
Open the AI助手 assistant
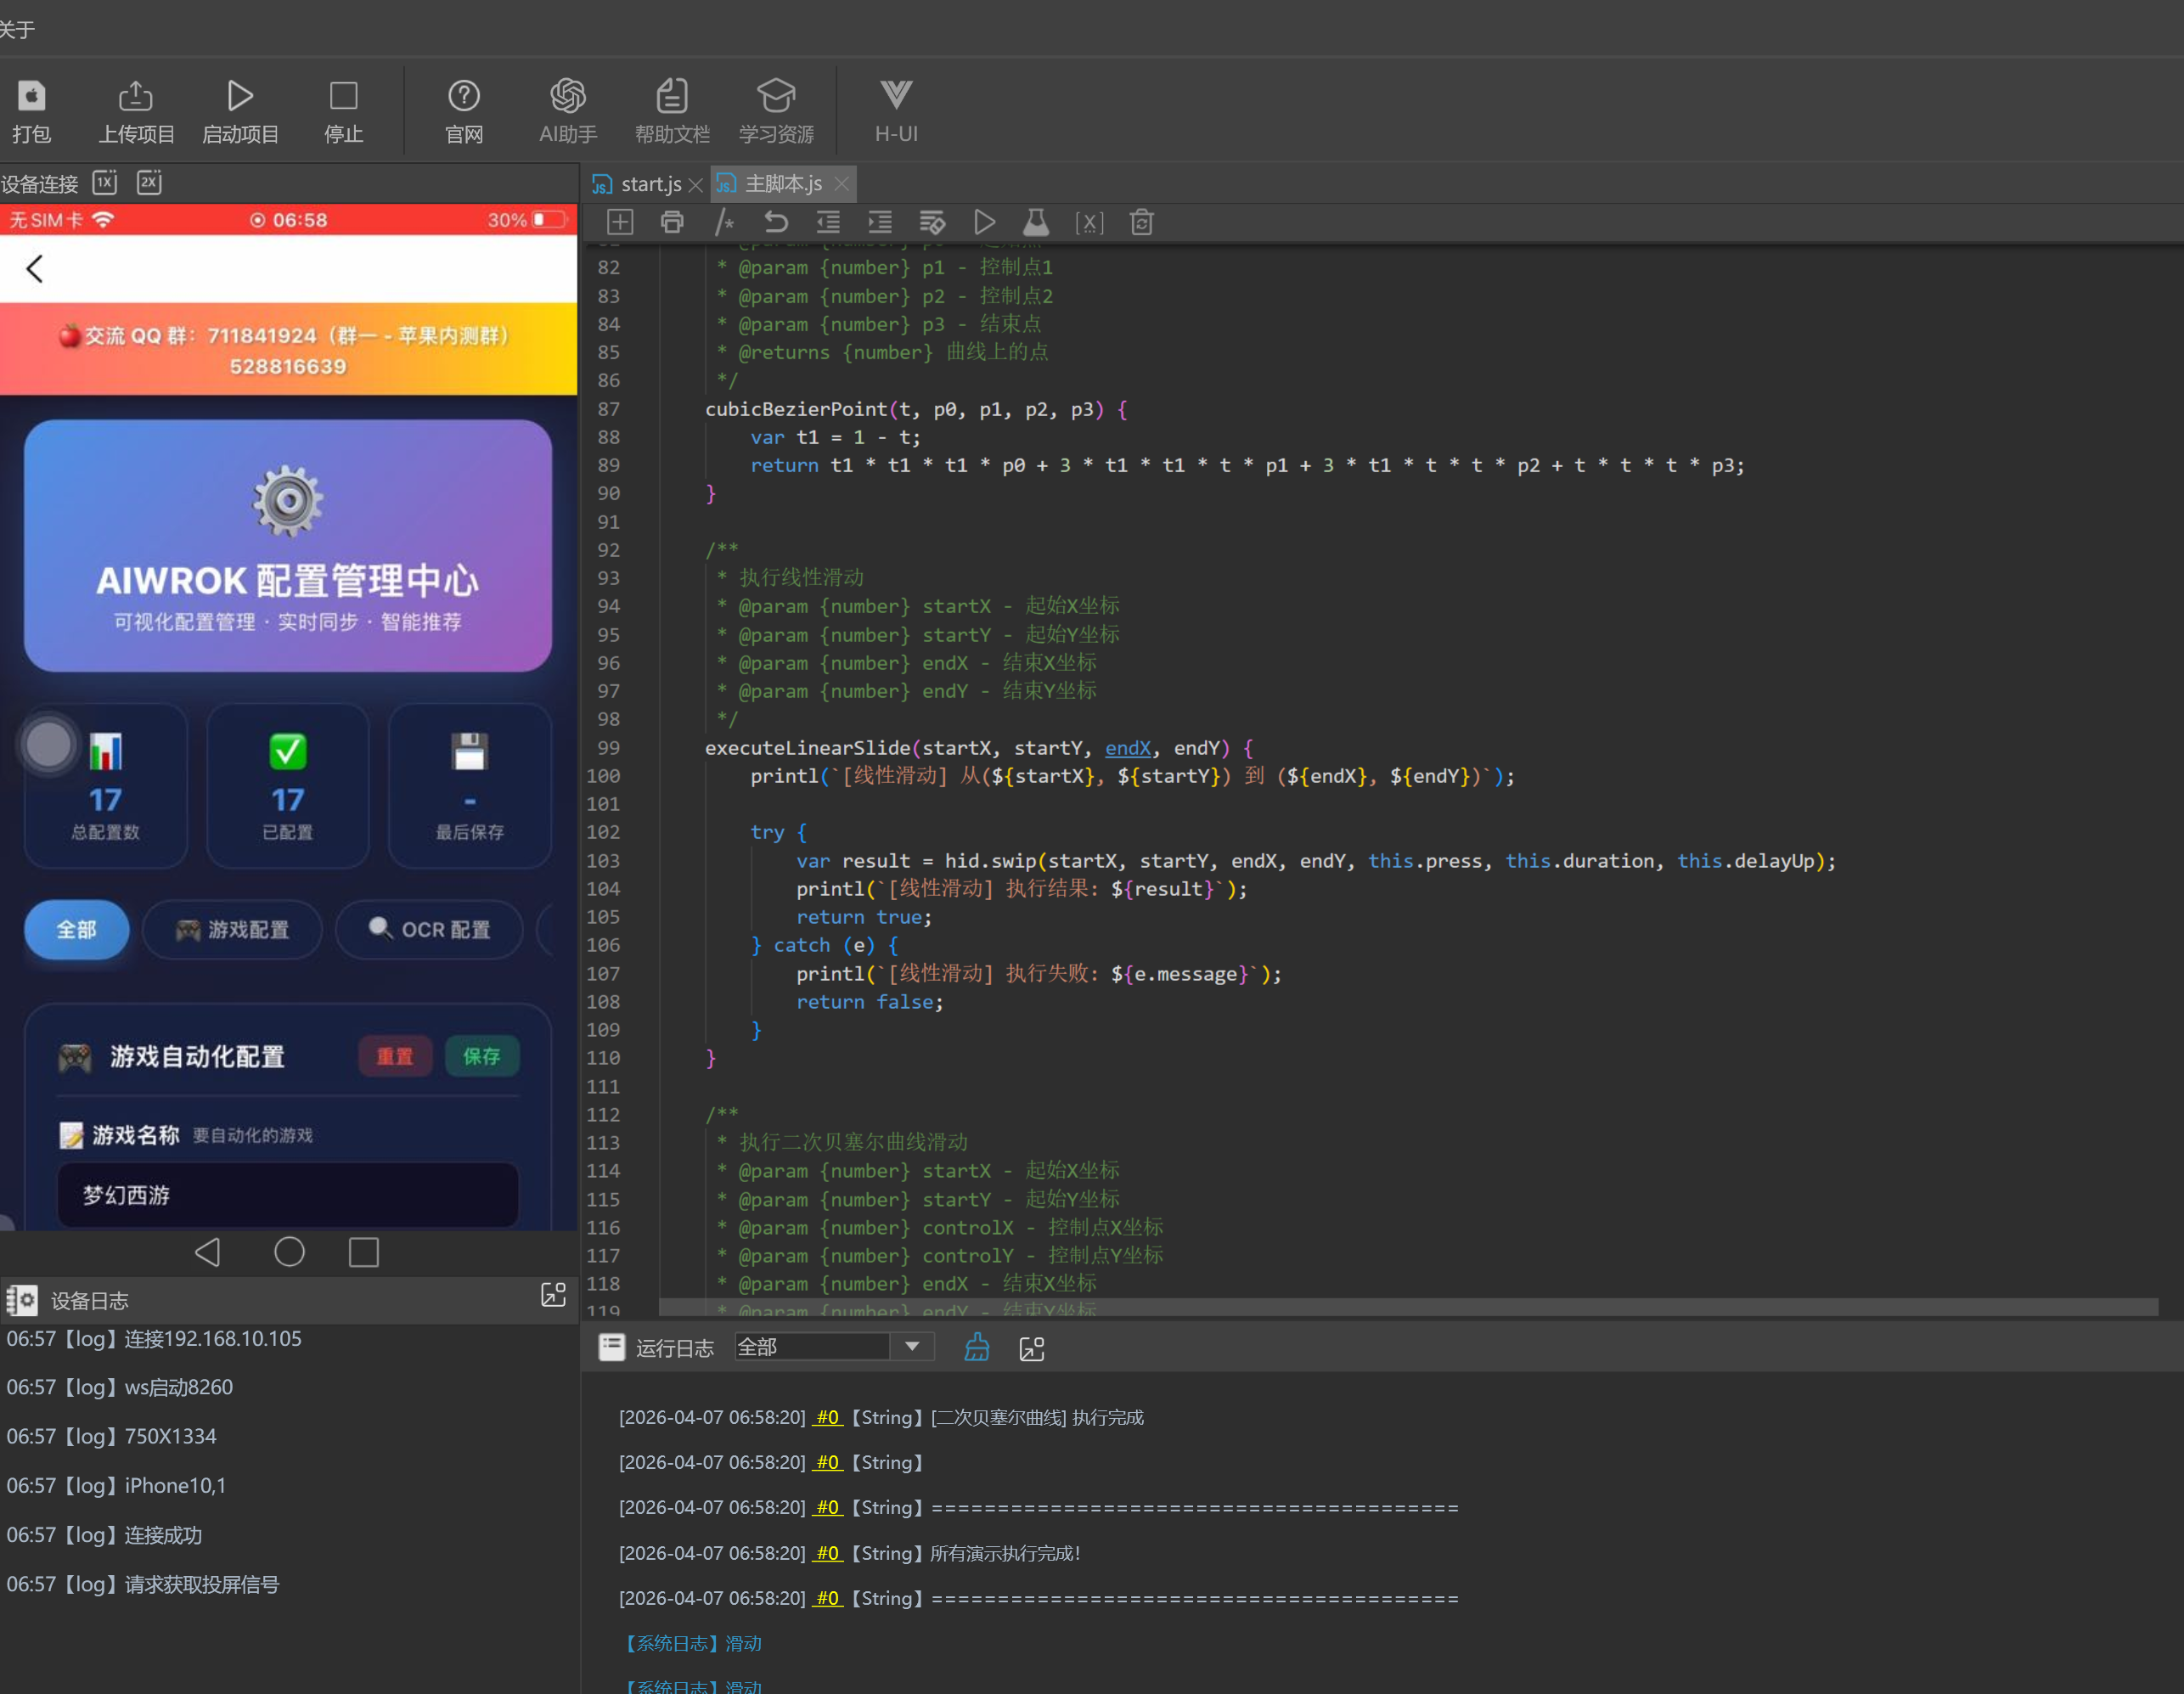(x=567, y=97)
